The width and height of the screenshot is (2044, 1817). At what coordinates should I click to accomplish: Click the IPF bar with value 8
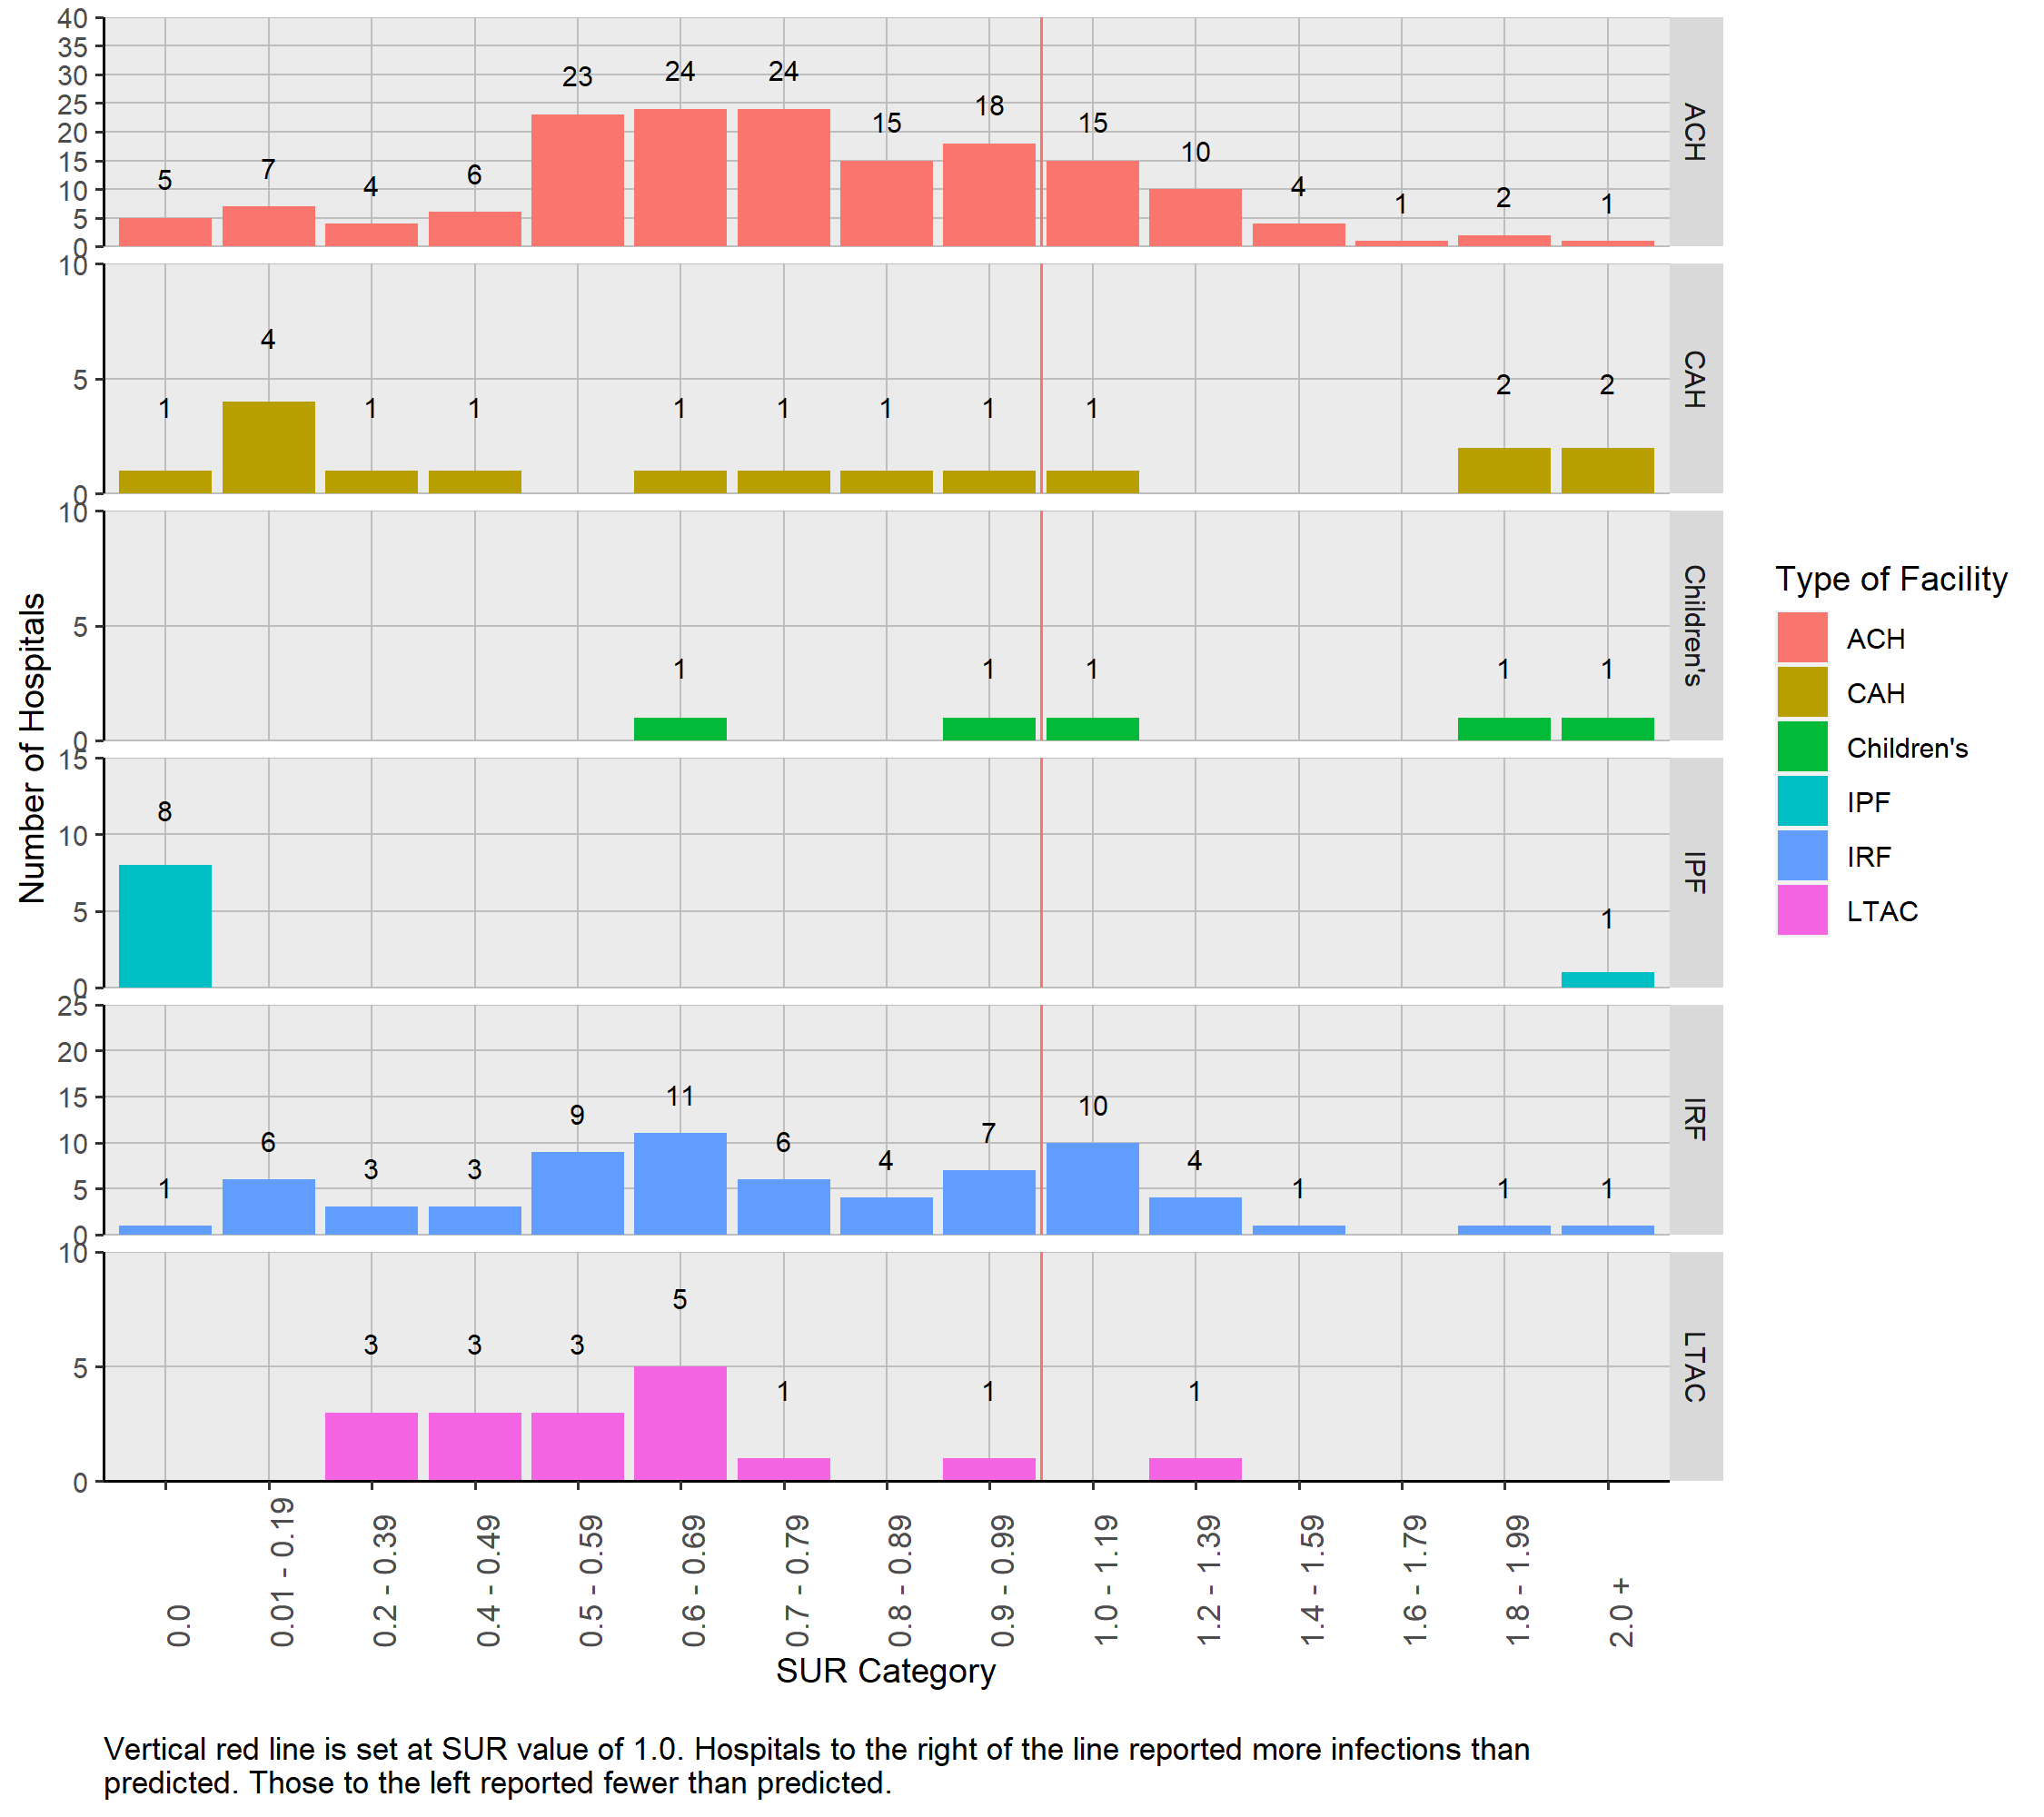click(165, 926)
